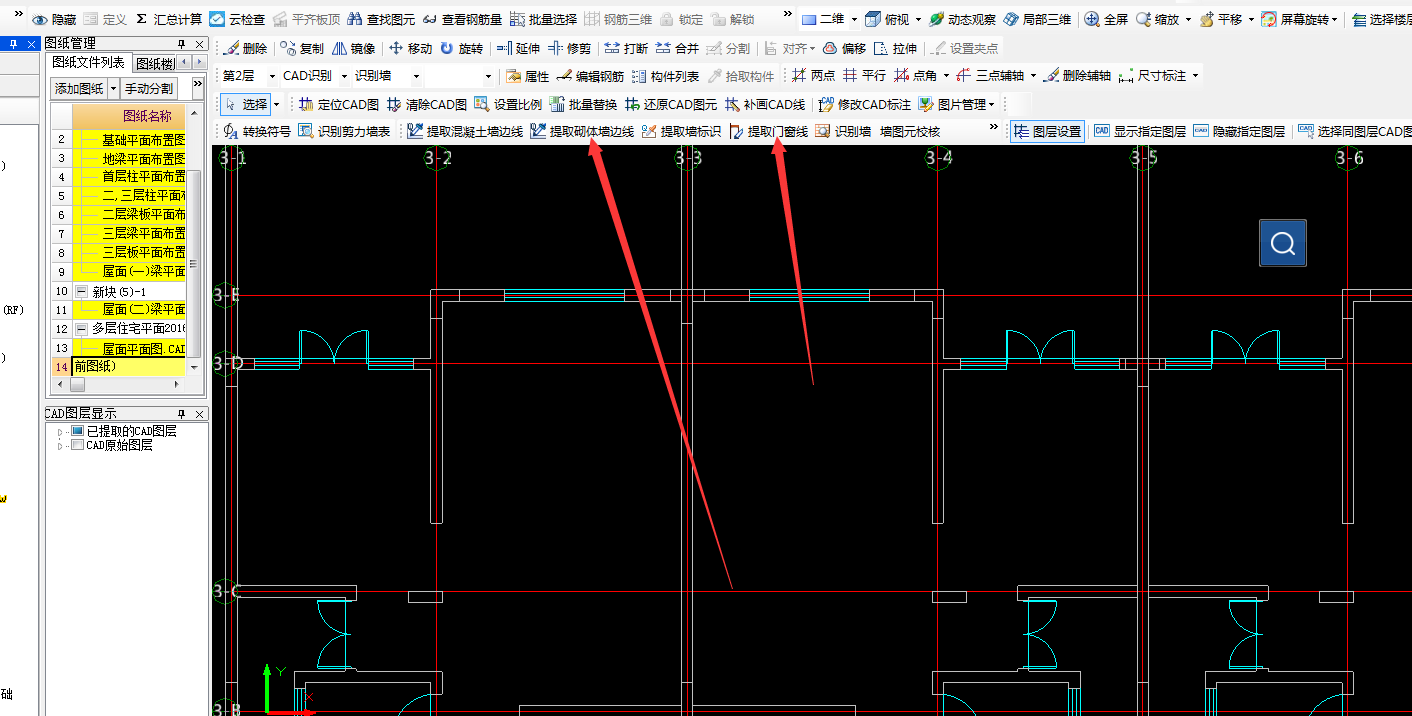Screen dimensions: 1412x716
Task: Run 汇总计算 summary calculation
Action: pos(168,19)
